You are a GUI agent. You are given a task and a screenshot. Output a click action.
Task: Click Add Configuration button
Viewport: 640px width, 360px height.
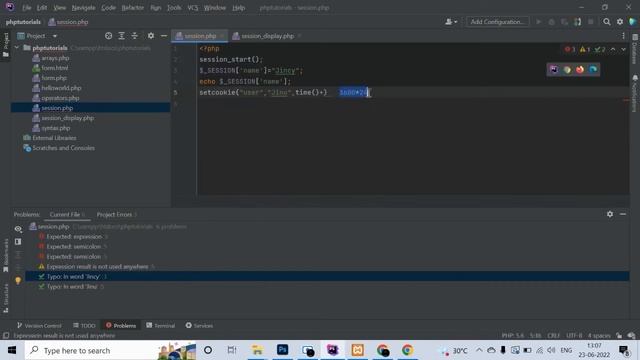tap(498, 22)
